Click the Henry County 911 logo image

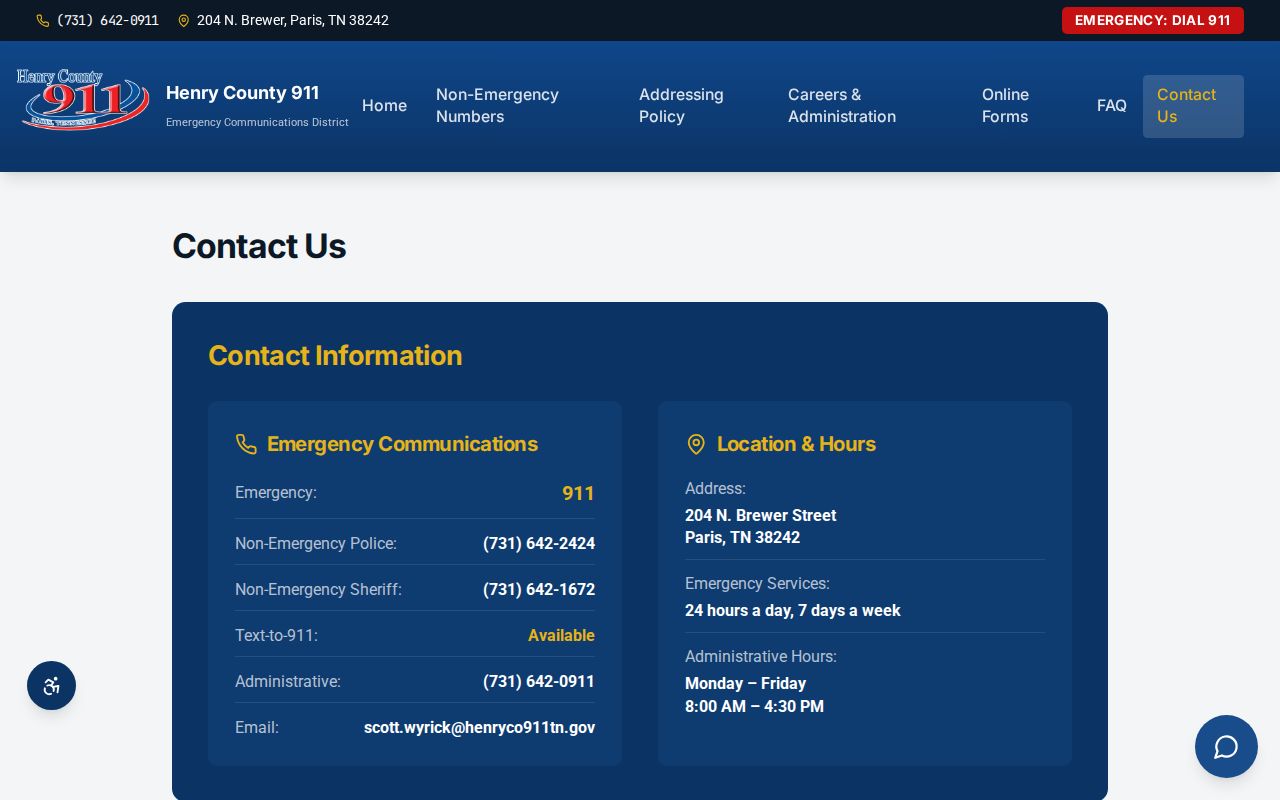(83, 99)
